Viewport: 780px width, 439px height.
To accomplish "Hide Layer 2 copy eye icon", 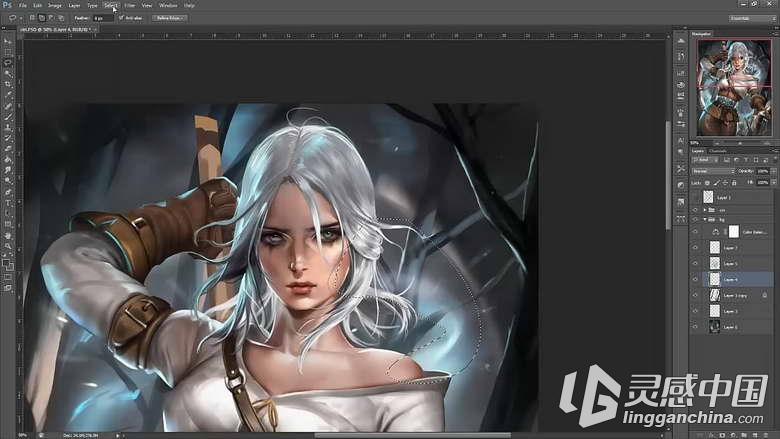I will click(x=695, y=295).
